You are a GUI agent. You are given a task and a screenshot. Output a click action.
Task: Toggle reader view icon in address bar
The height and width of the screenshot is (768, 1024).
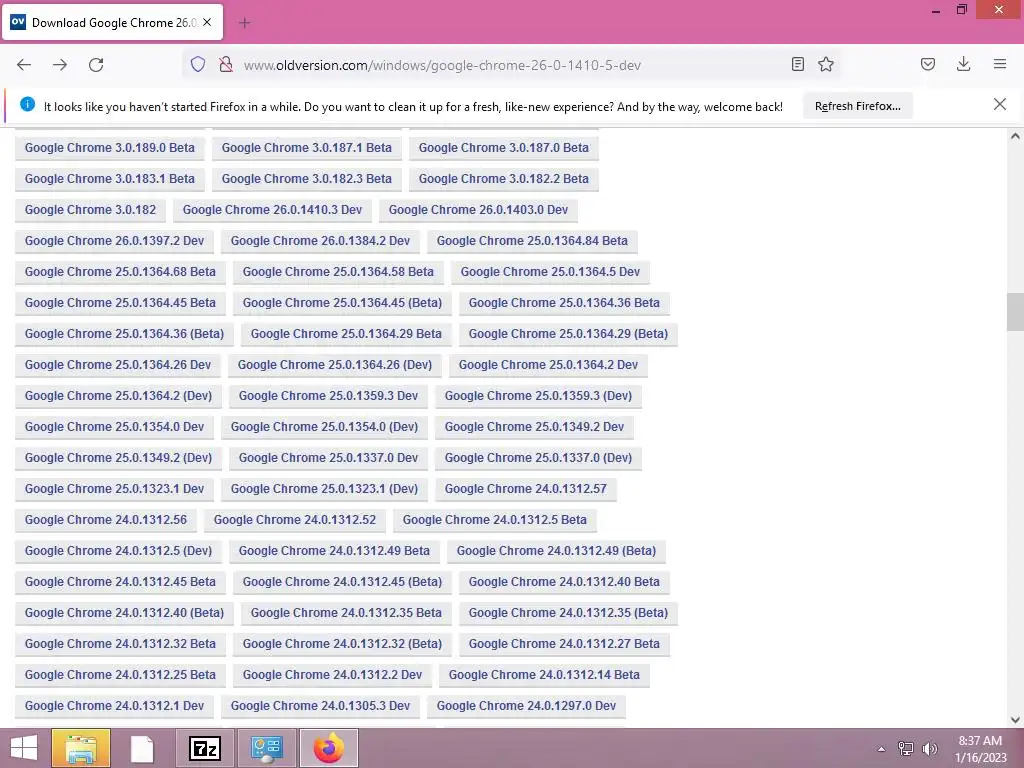(797, 64)
